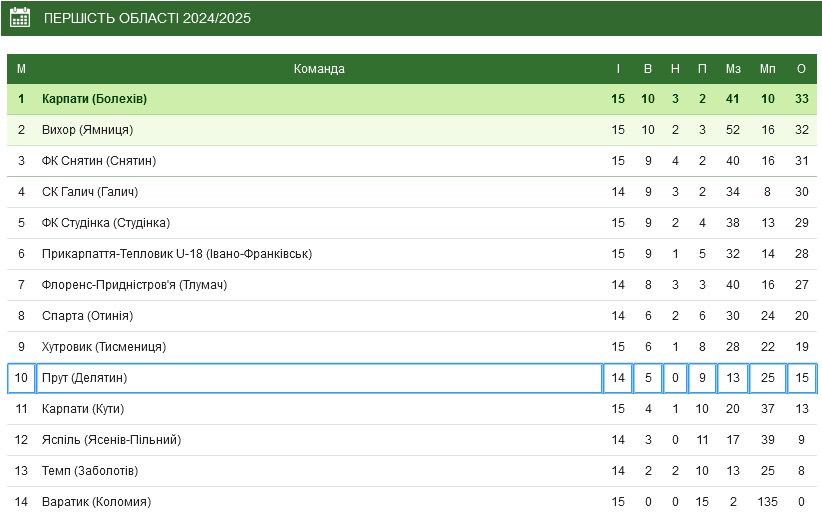The width and height of the screenshot is (822, 525).
Task: Select the Варатик (Коломия) team
Action: [96, 501]
